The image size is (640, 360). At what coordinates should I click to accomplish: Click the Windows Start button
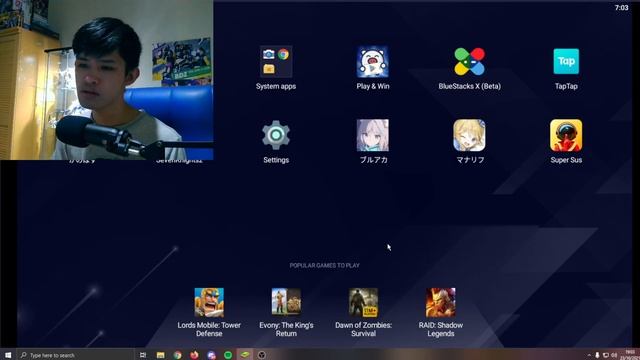coord(8,355)
